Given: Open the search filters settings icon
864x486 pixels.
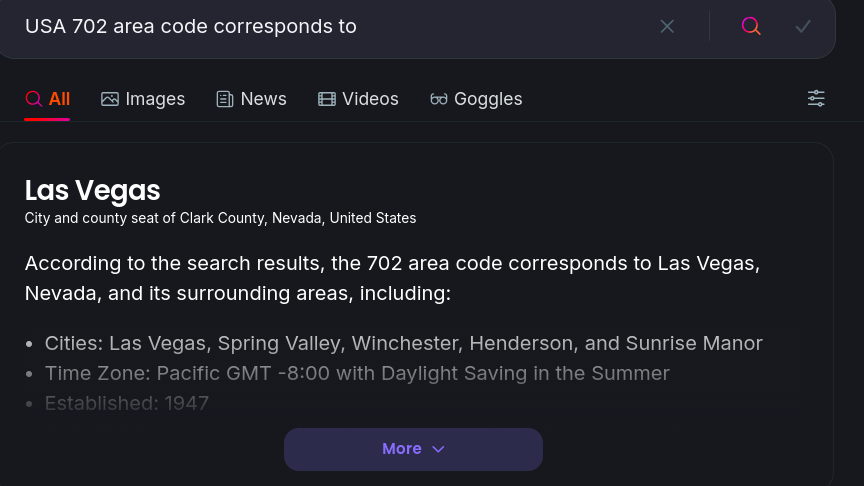Looking at the screenshot, I should [x=816, y=99].
